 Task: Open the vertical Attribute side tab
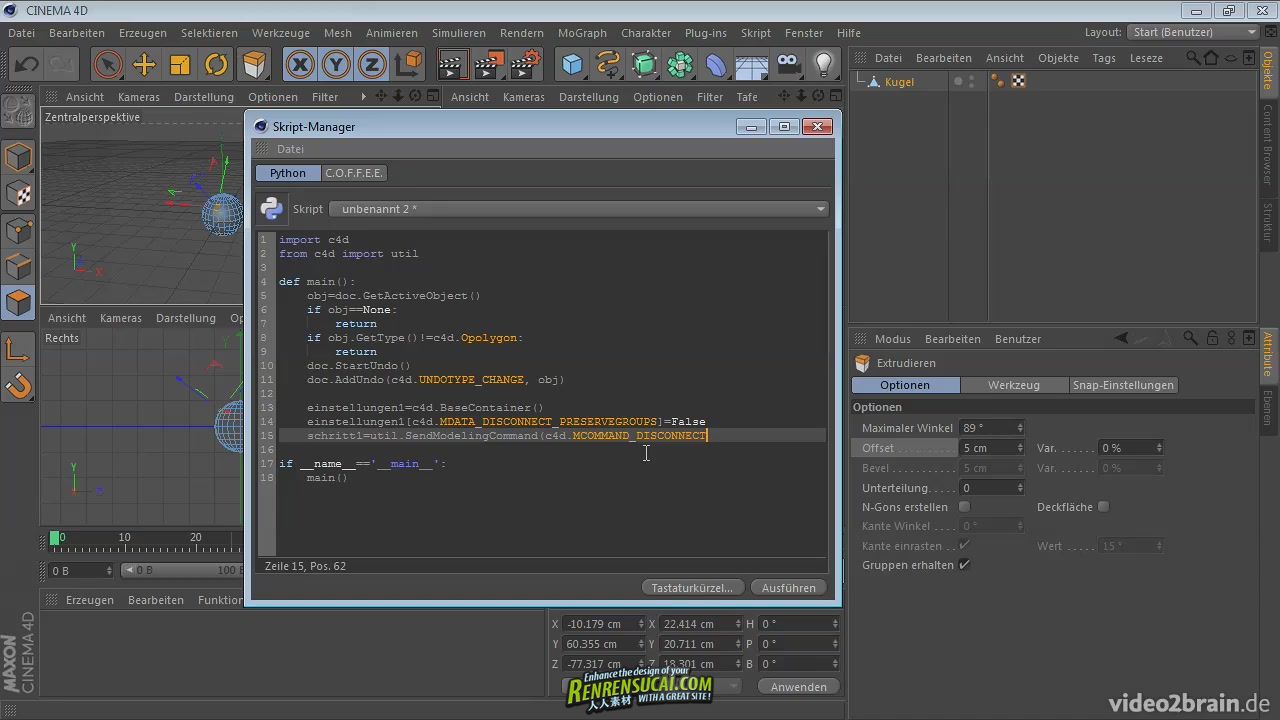click(x=1268, y=354)
